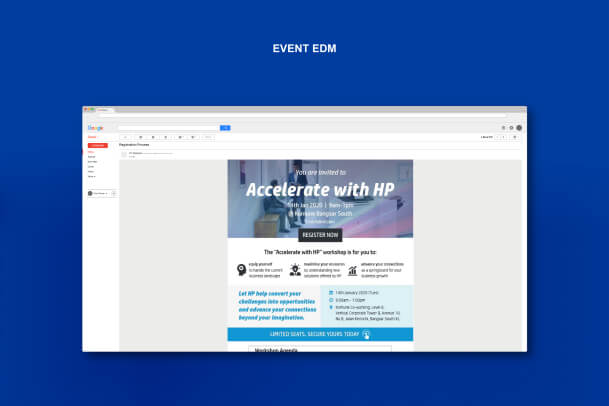Screen dimensions: 609x406
Task: Click the REGISTER NOW button
Action: coord(320,235)
